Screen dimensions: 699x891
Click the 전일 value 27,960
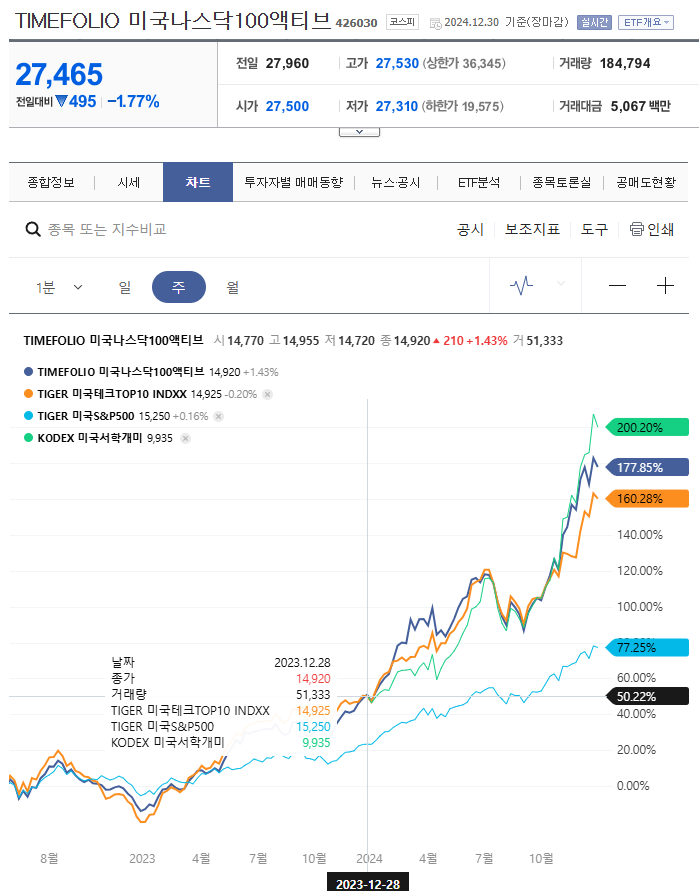click(x=288, y=63)
